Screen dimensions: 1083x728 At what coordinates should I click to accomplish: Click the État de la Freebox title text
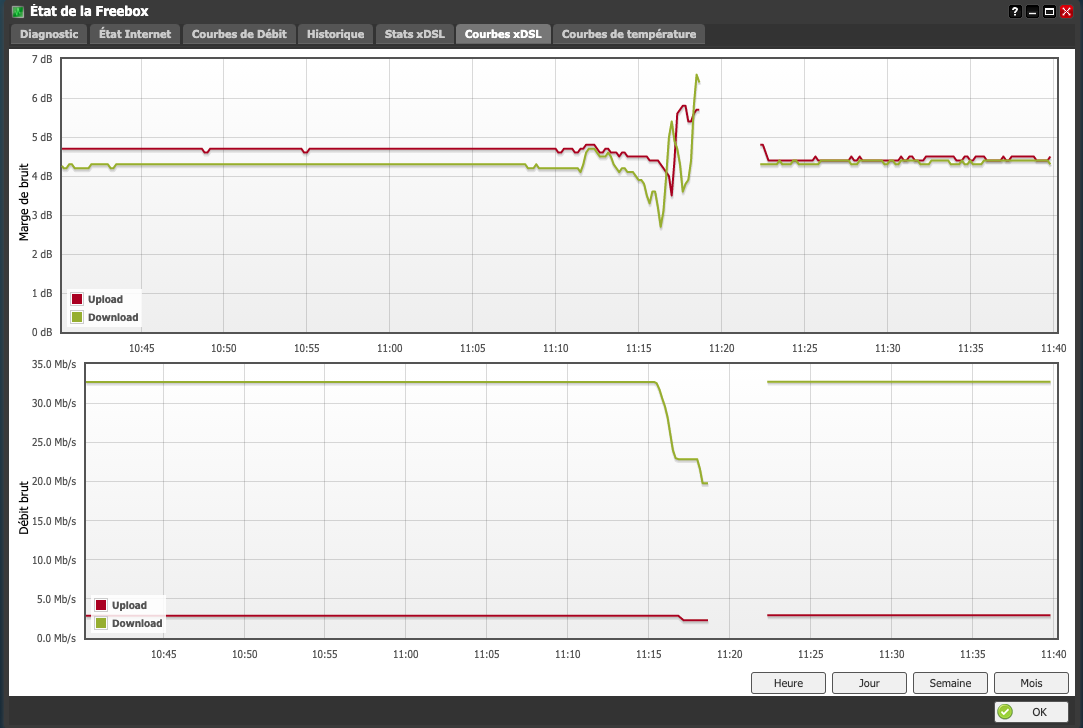[89, 11]
